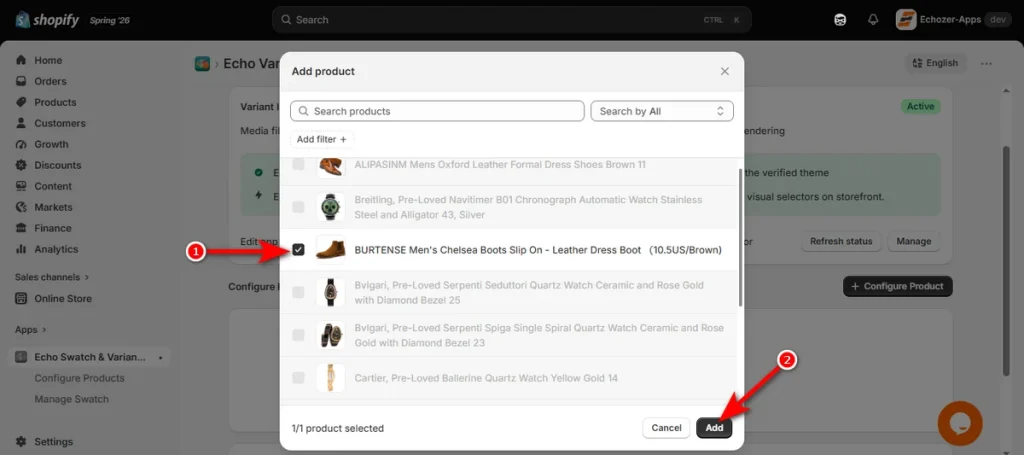Click the Growth icon in sidebar

click(x=21, y=144)
